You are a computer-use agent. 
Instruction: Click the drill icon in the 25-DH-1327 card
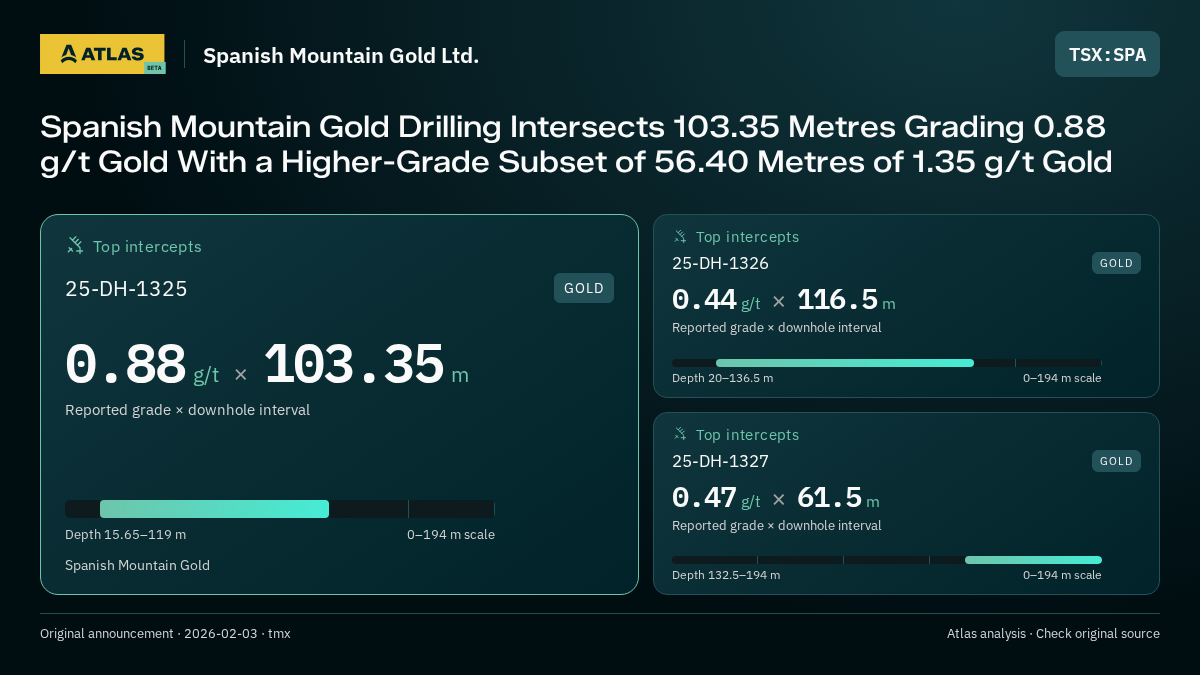pyautogui.click(x=680, y=434)
